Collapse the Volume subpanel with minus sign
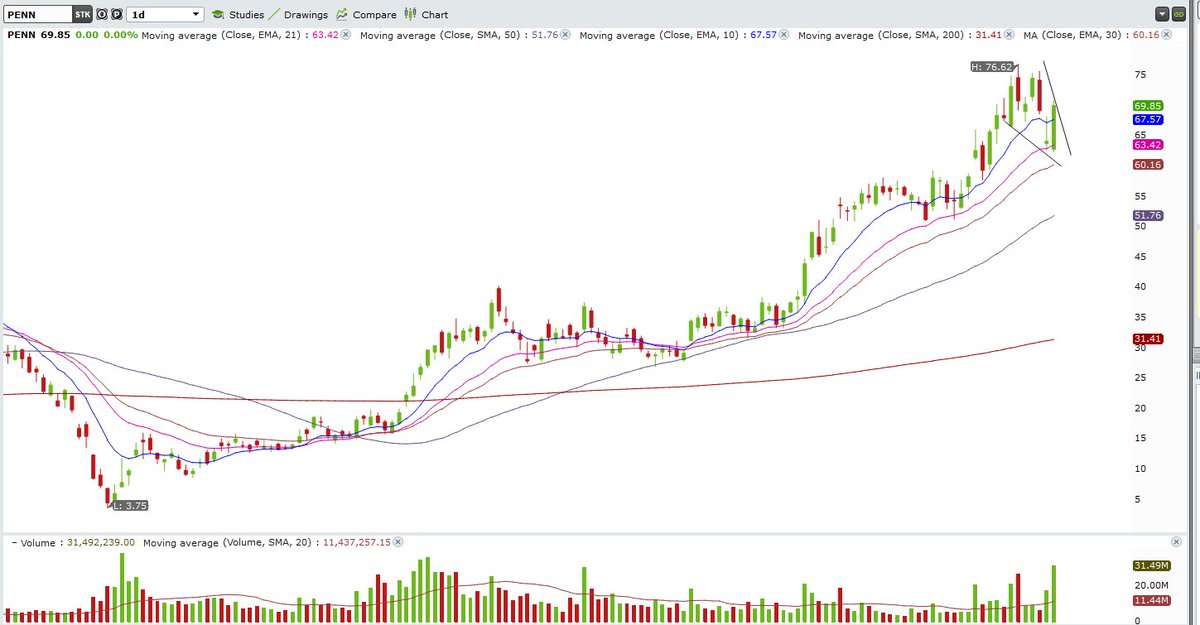The width and height of the screenshot is (1200, 625). 15,542
